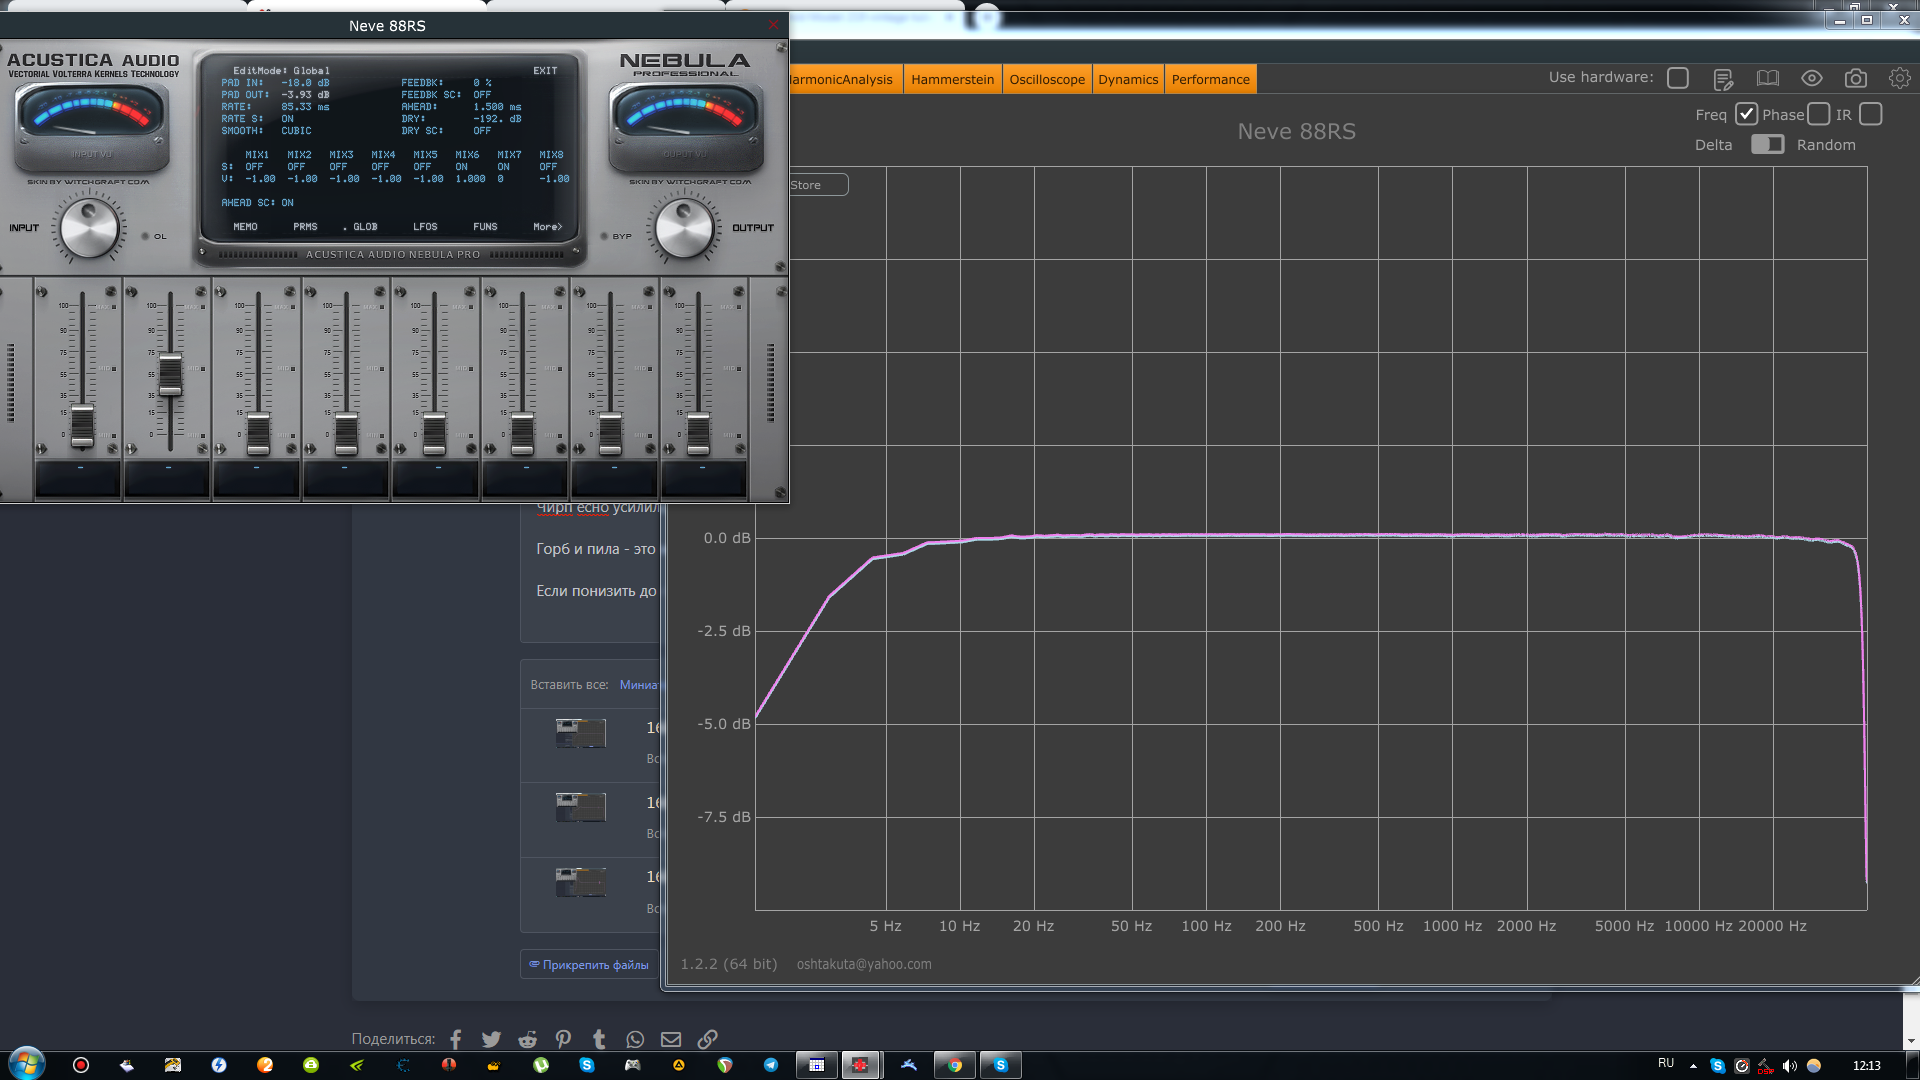This screenshot has width=1920, height=1080.
Task: Click the camera screenshot icon
Action: pyautogui.click(x=1855, y=78)
